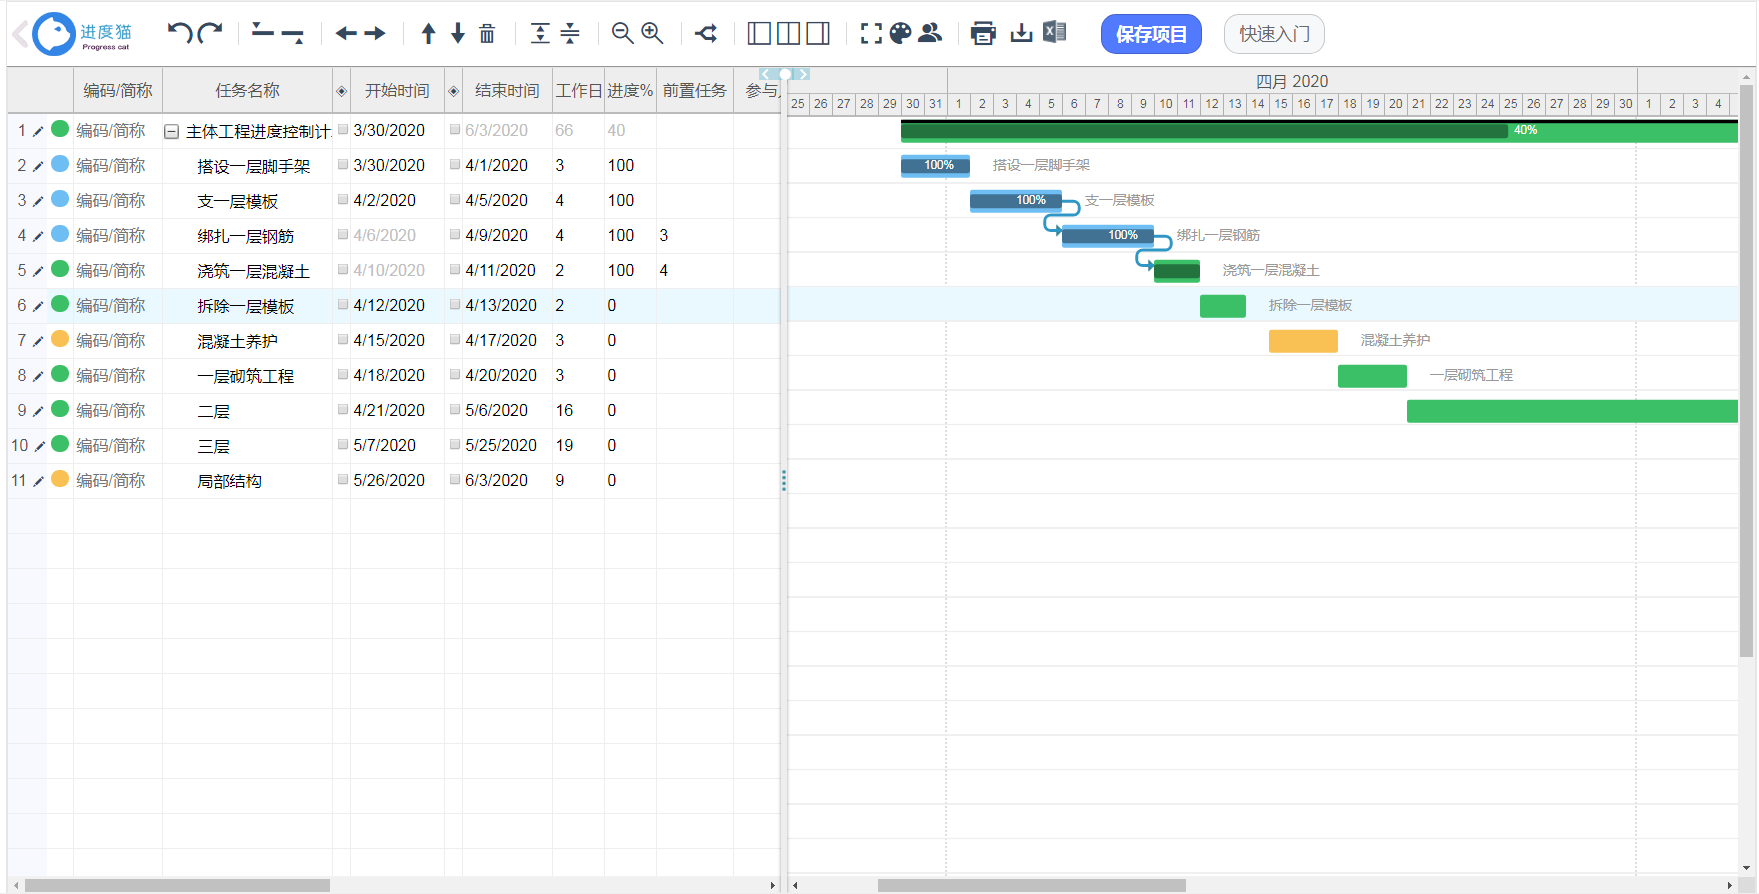Tick start milestone checkbox for 主体工程进度控制计 row

[343, 129]
